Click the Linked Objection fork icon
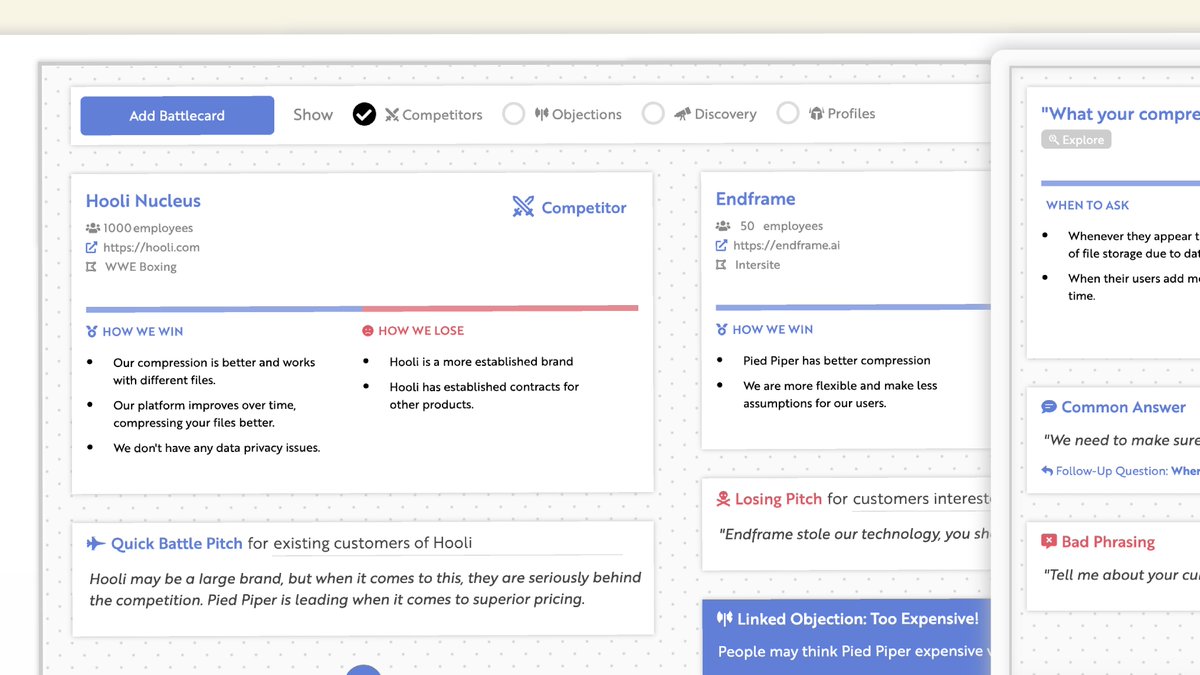 point(725,619)
